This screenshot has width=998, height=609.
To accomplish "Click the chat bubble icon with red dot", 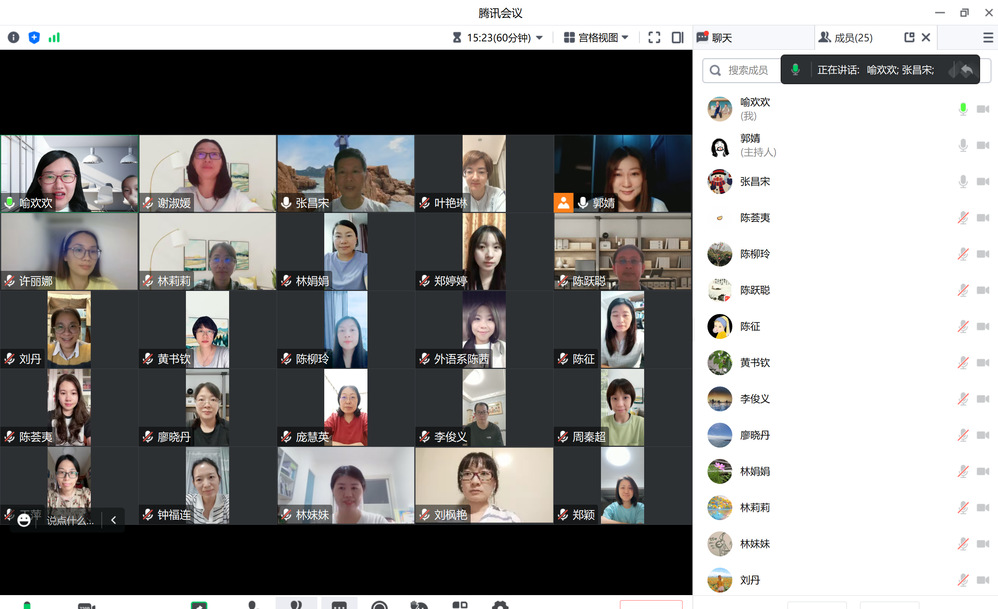I will 702,38.
